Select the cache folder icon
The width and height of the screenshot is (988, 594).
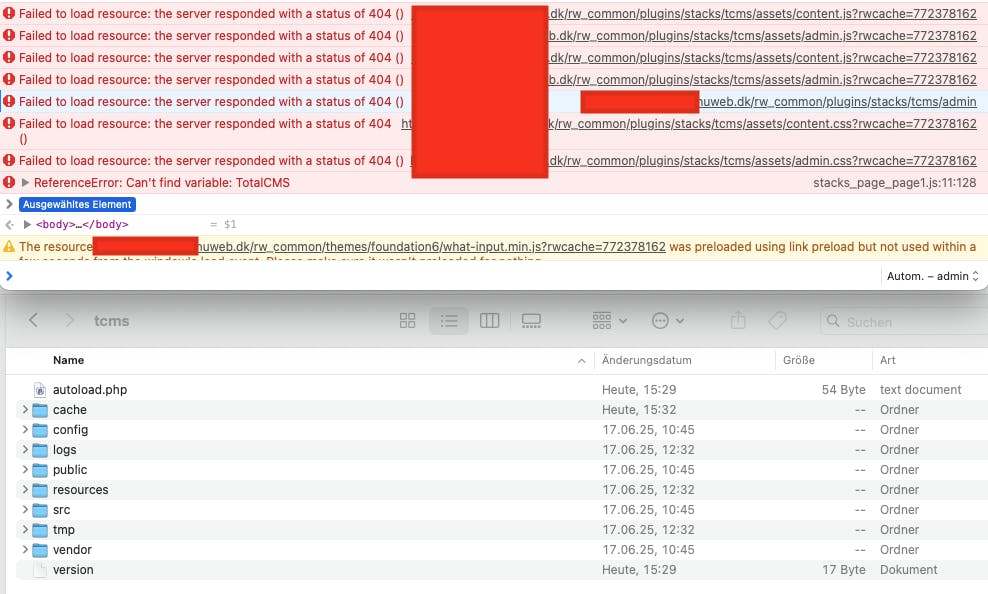tap(40, 410)
